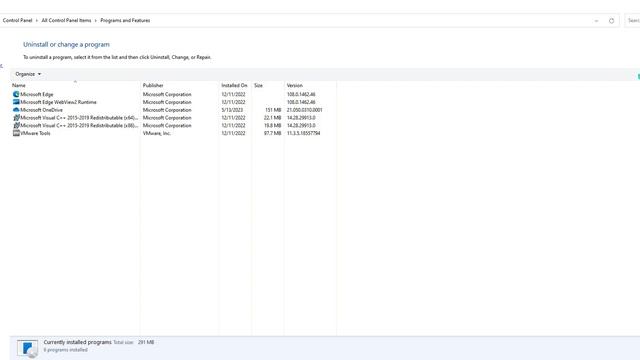This screenshot has height=360, width=640.
Task: Select the Microsoft Edge program icon
Action: [16, 94]
